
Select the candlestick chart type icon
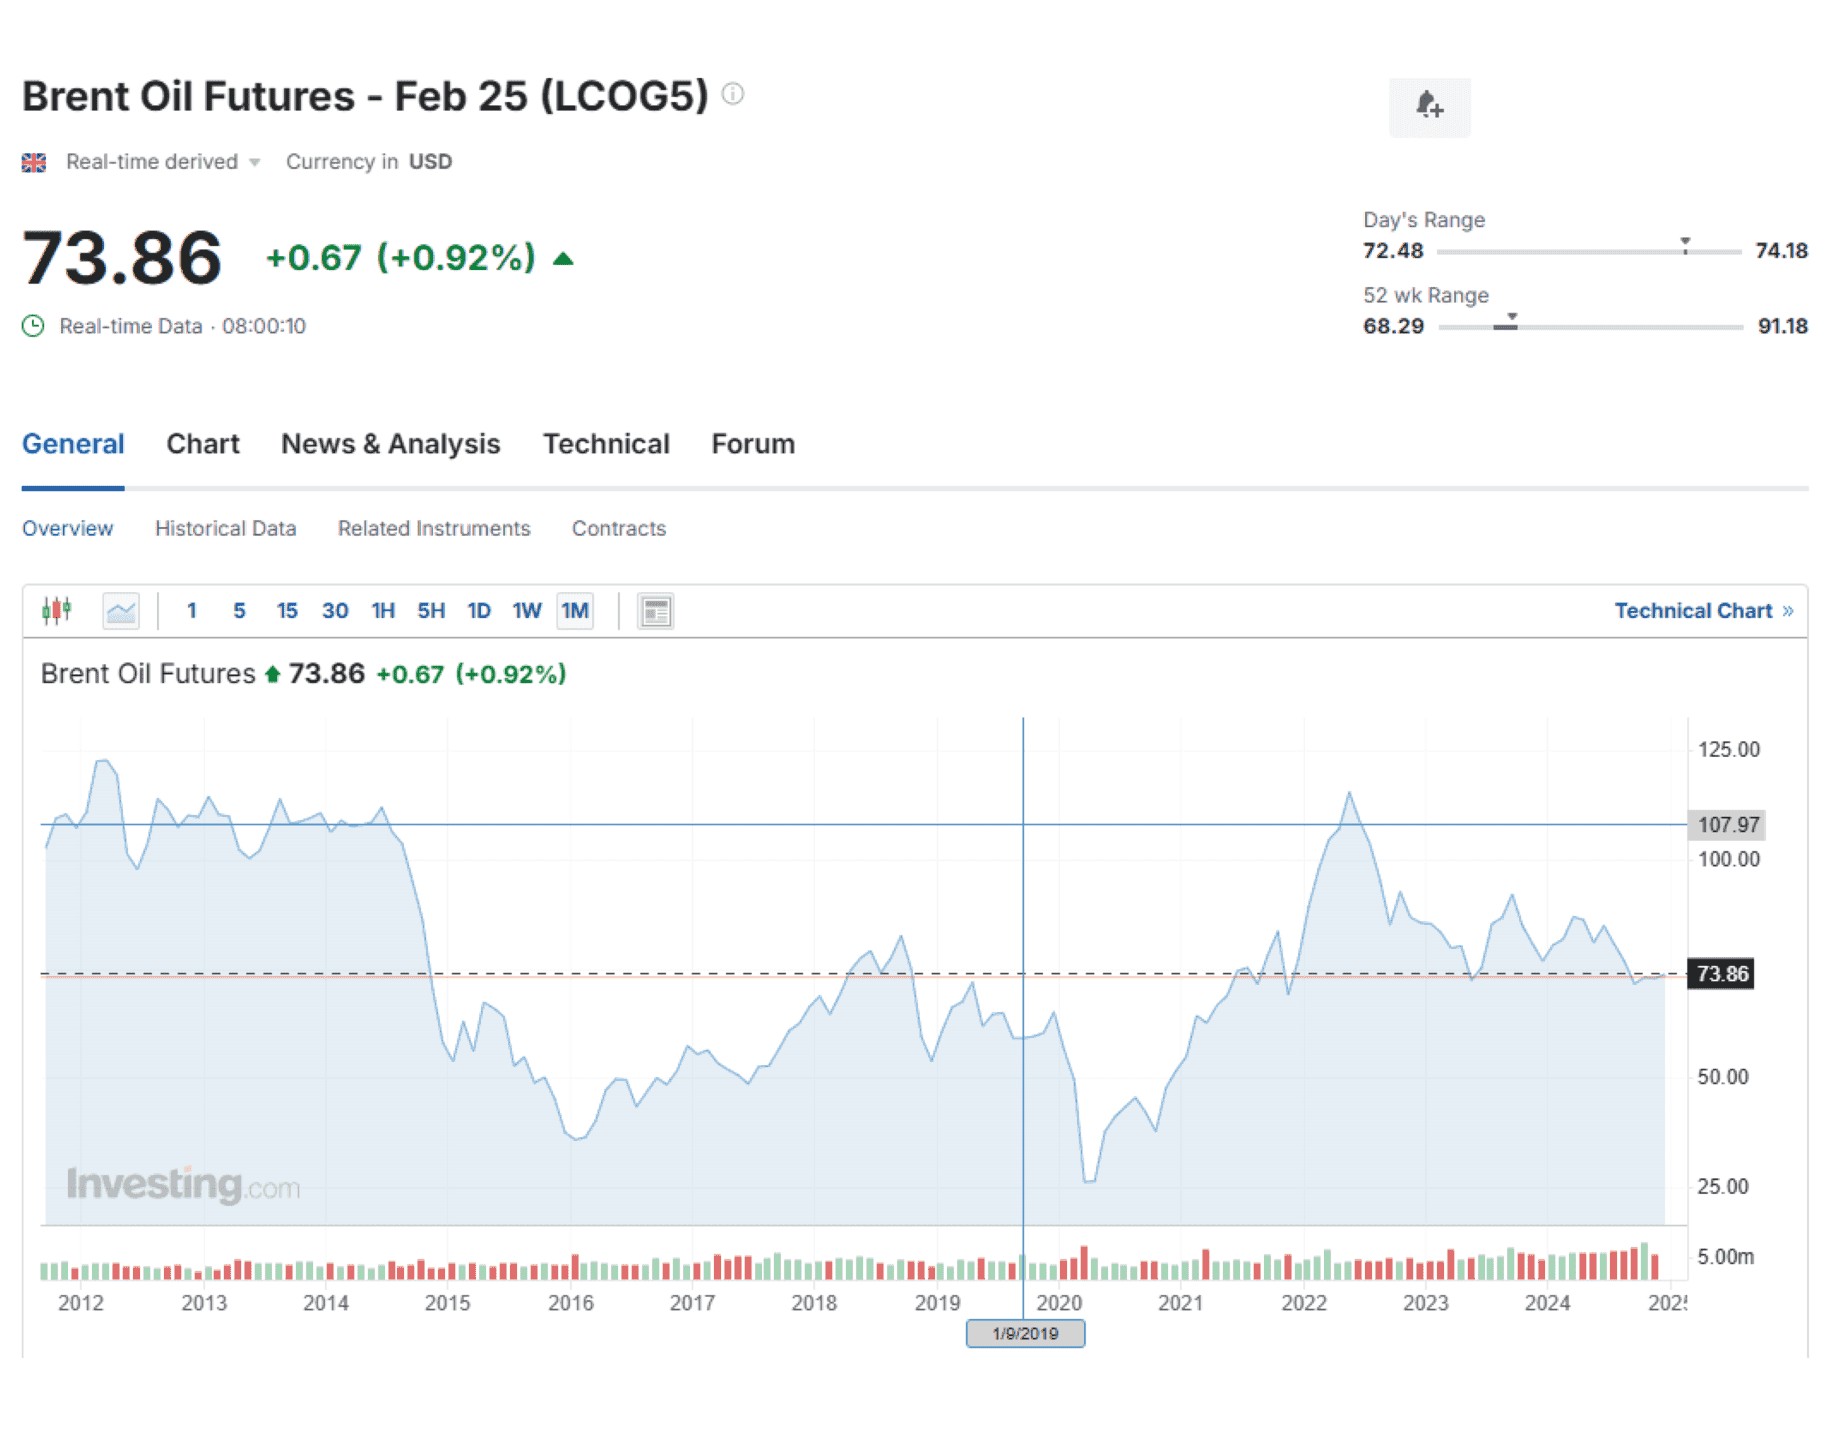[x=57, y=610]
